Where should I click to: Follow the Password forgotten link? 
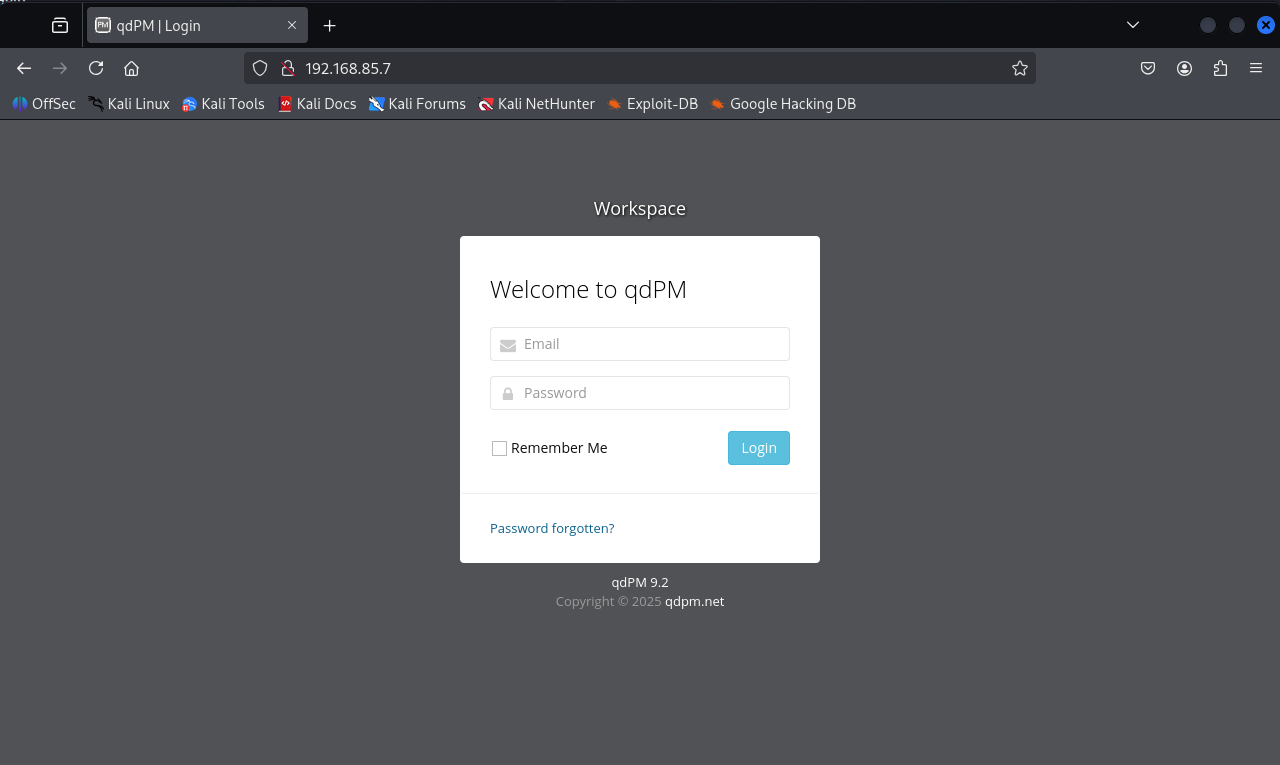click(552, 528)
